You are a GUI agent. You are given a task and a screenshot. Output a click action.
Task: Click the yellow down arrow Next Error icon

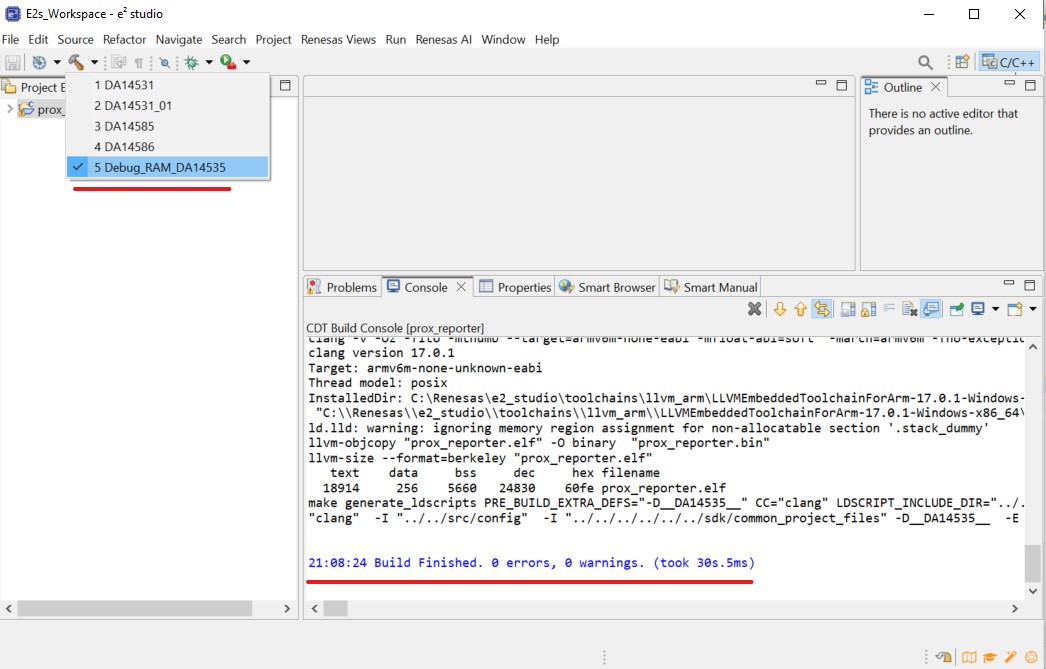pyautogui.click(x=779, y=309)
